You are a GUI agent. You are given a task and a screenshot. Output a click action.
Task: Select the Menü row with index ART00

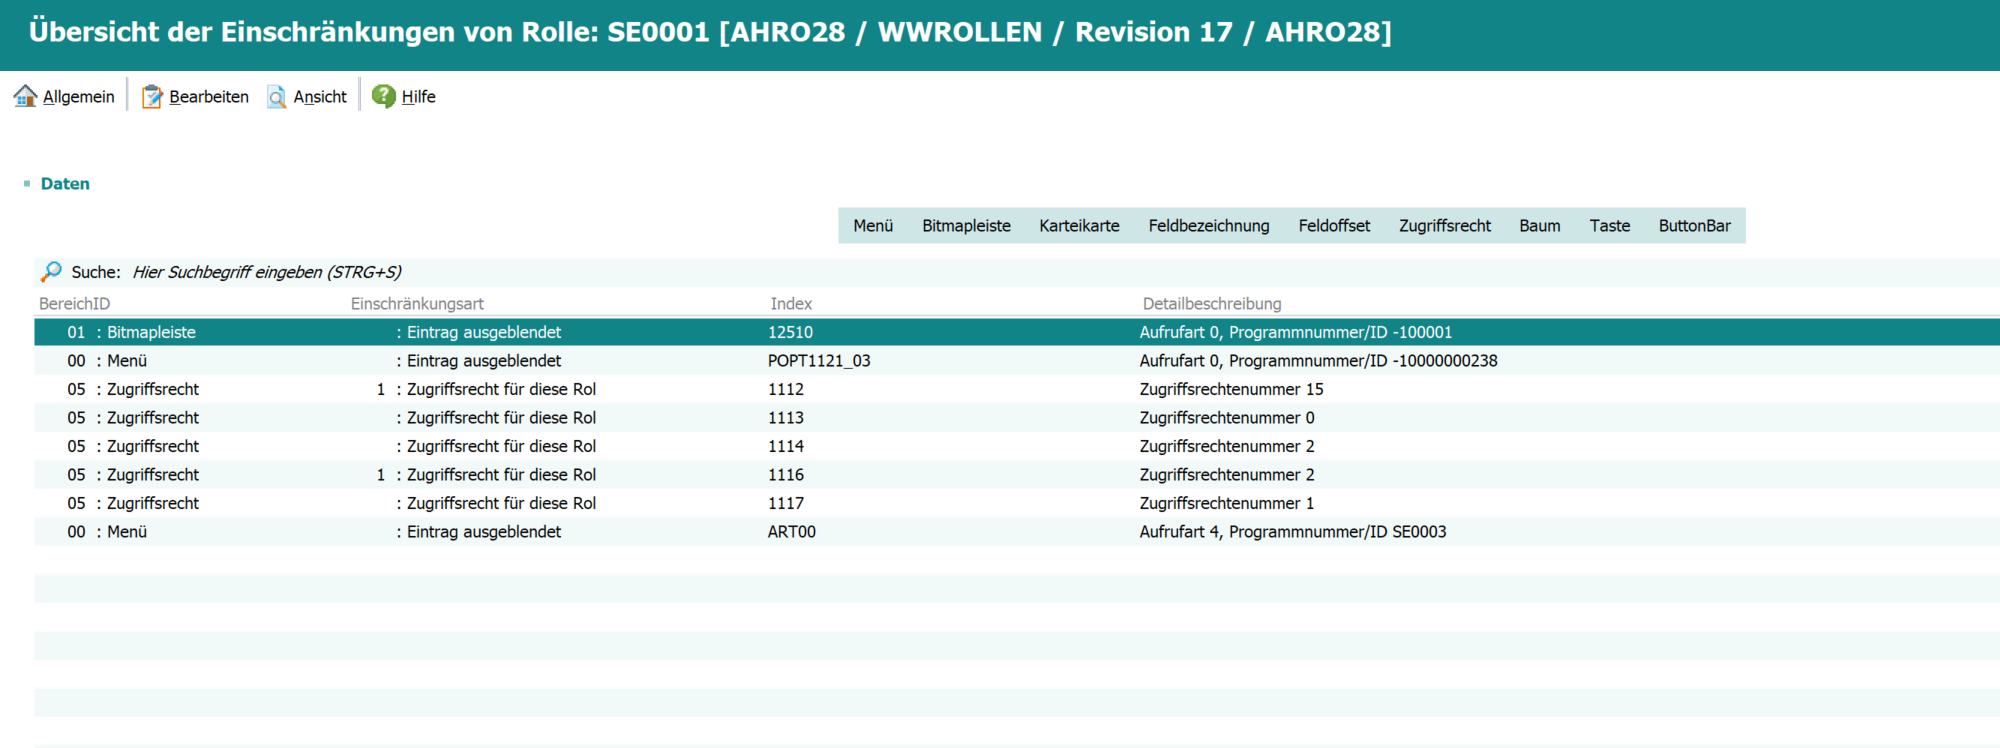(1017, 532)
